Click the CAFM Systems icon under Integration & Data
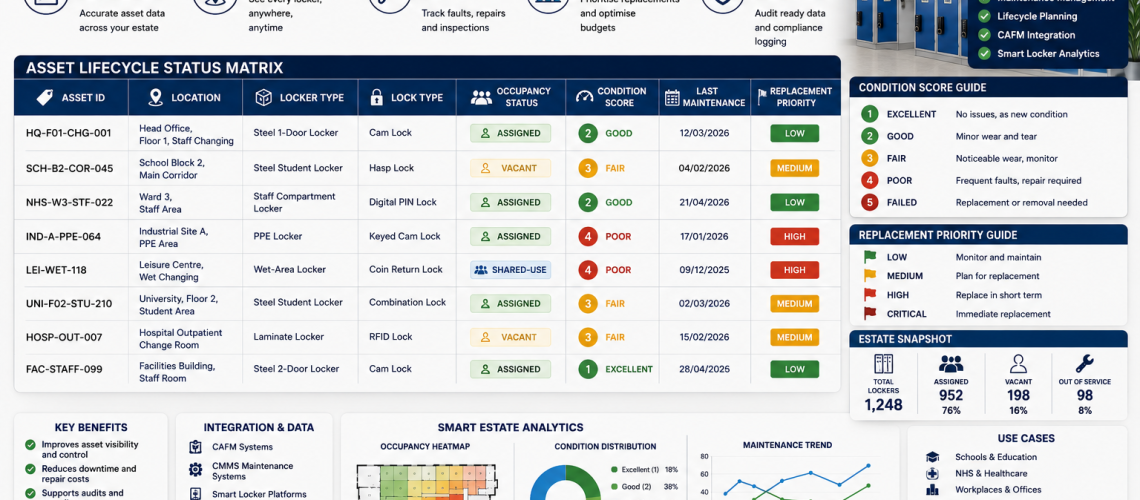This screenshot has width=1140, height=500. point(195,447)
